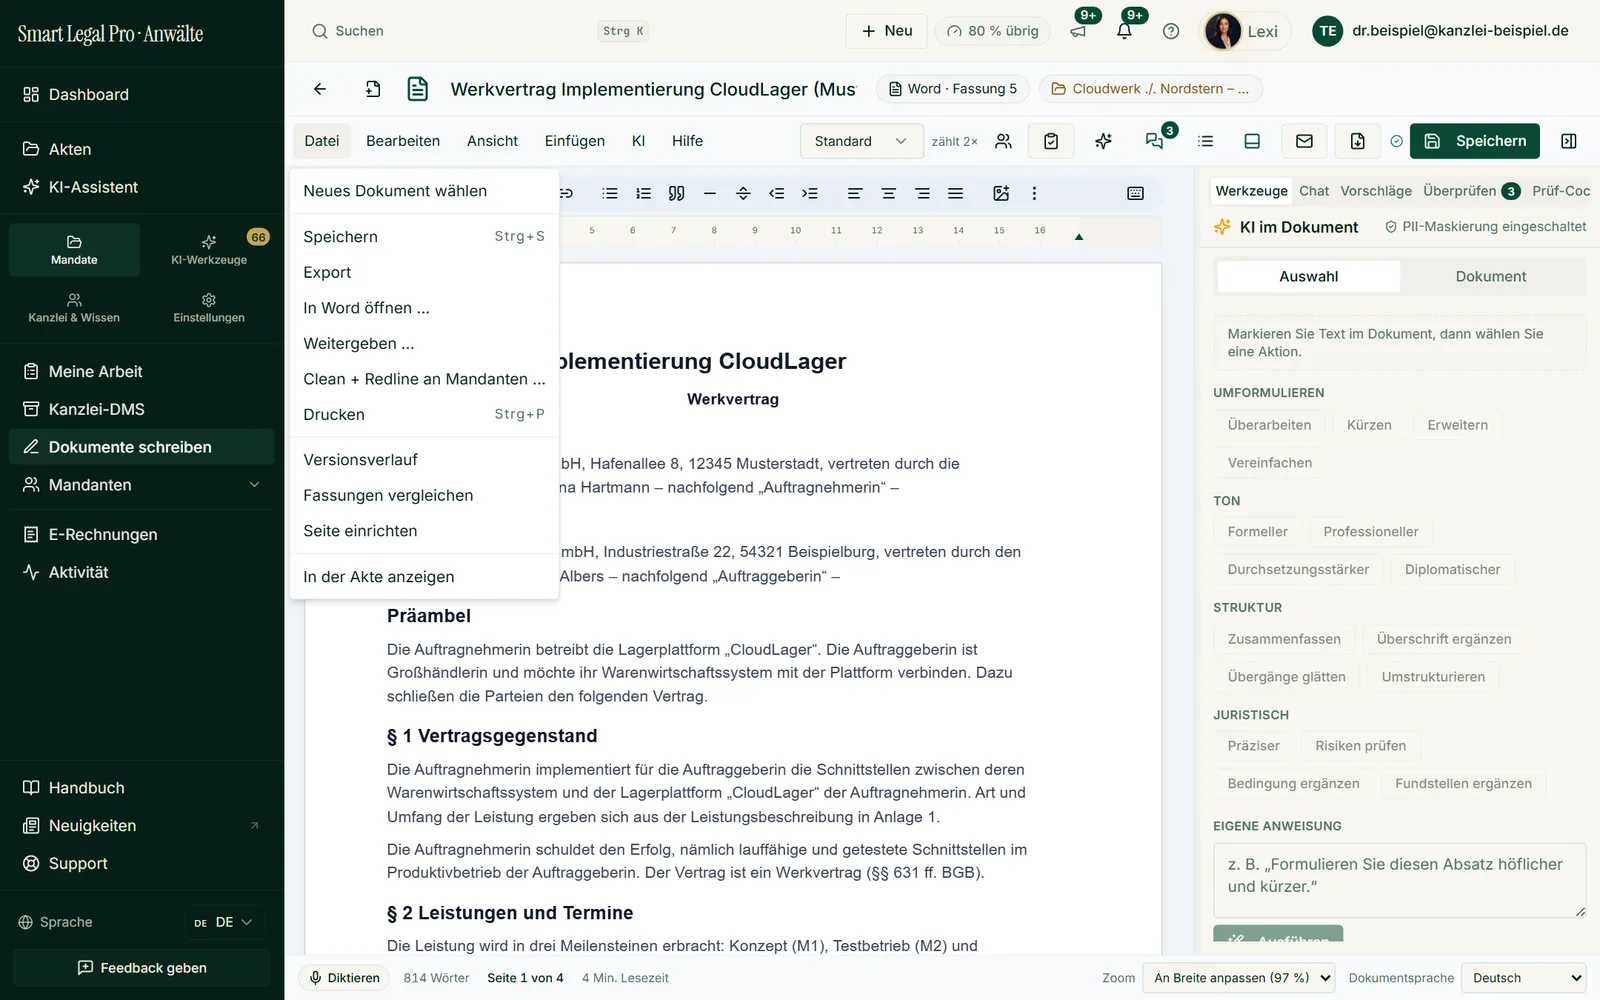Image resolution: width=1600 pixels, height=1000 pixels.
Task: Switch to the Chat tab
Action: (1314, 191)
